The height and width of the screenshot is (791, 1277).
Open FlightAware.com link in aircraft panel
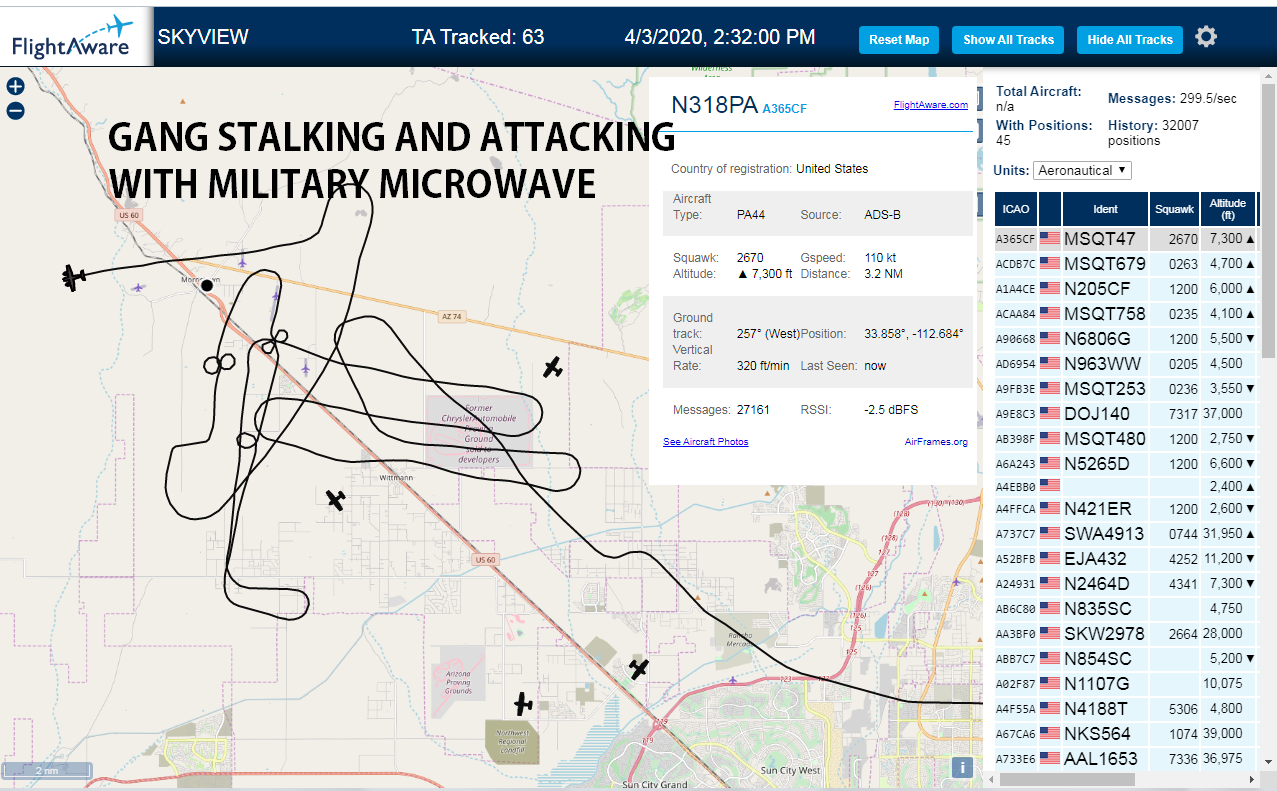click(x=930, y=105)
